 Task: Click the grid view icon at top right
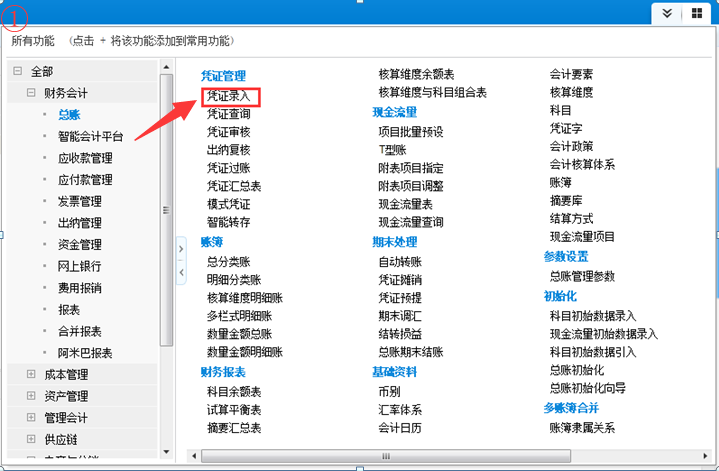point(696,13)
